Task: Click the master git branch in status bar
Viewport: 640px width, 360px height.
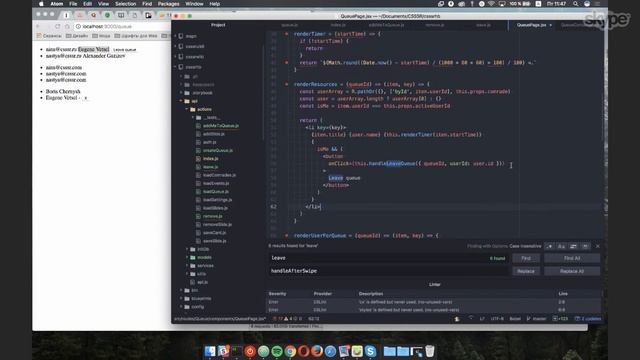Action: [536, 319]
